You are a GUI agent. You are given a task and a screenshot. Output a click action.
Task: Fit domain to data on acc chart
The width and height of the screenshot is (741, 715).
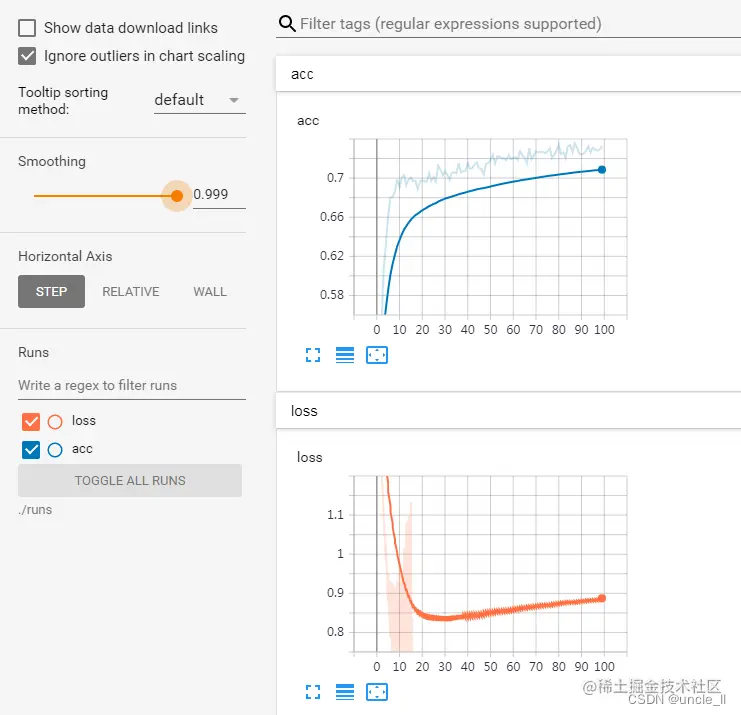pyautogui.click(x=377, y=355)
